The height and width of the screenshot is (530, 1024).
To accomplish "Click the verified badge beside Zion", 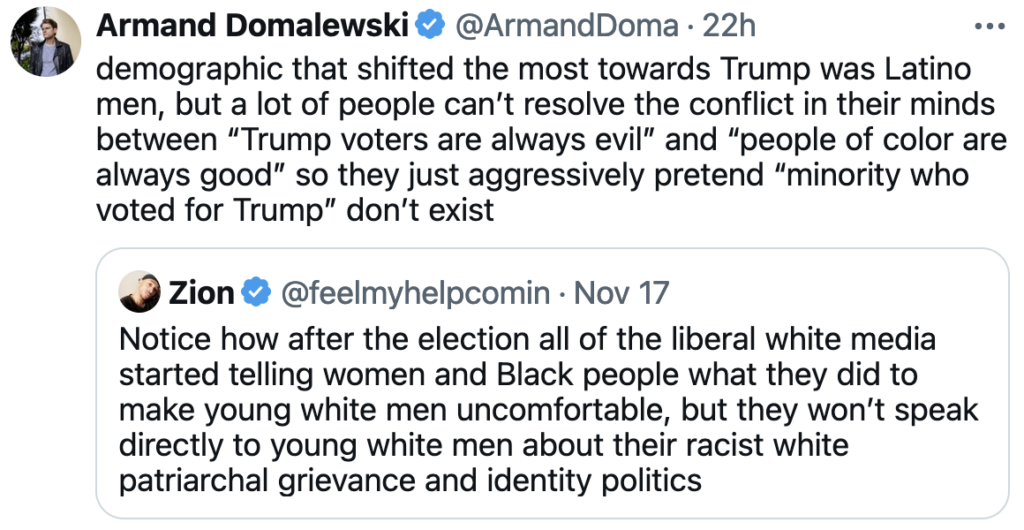I will click(x=257, y=293).
